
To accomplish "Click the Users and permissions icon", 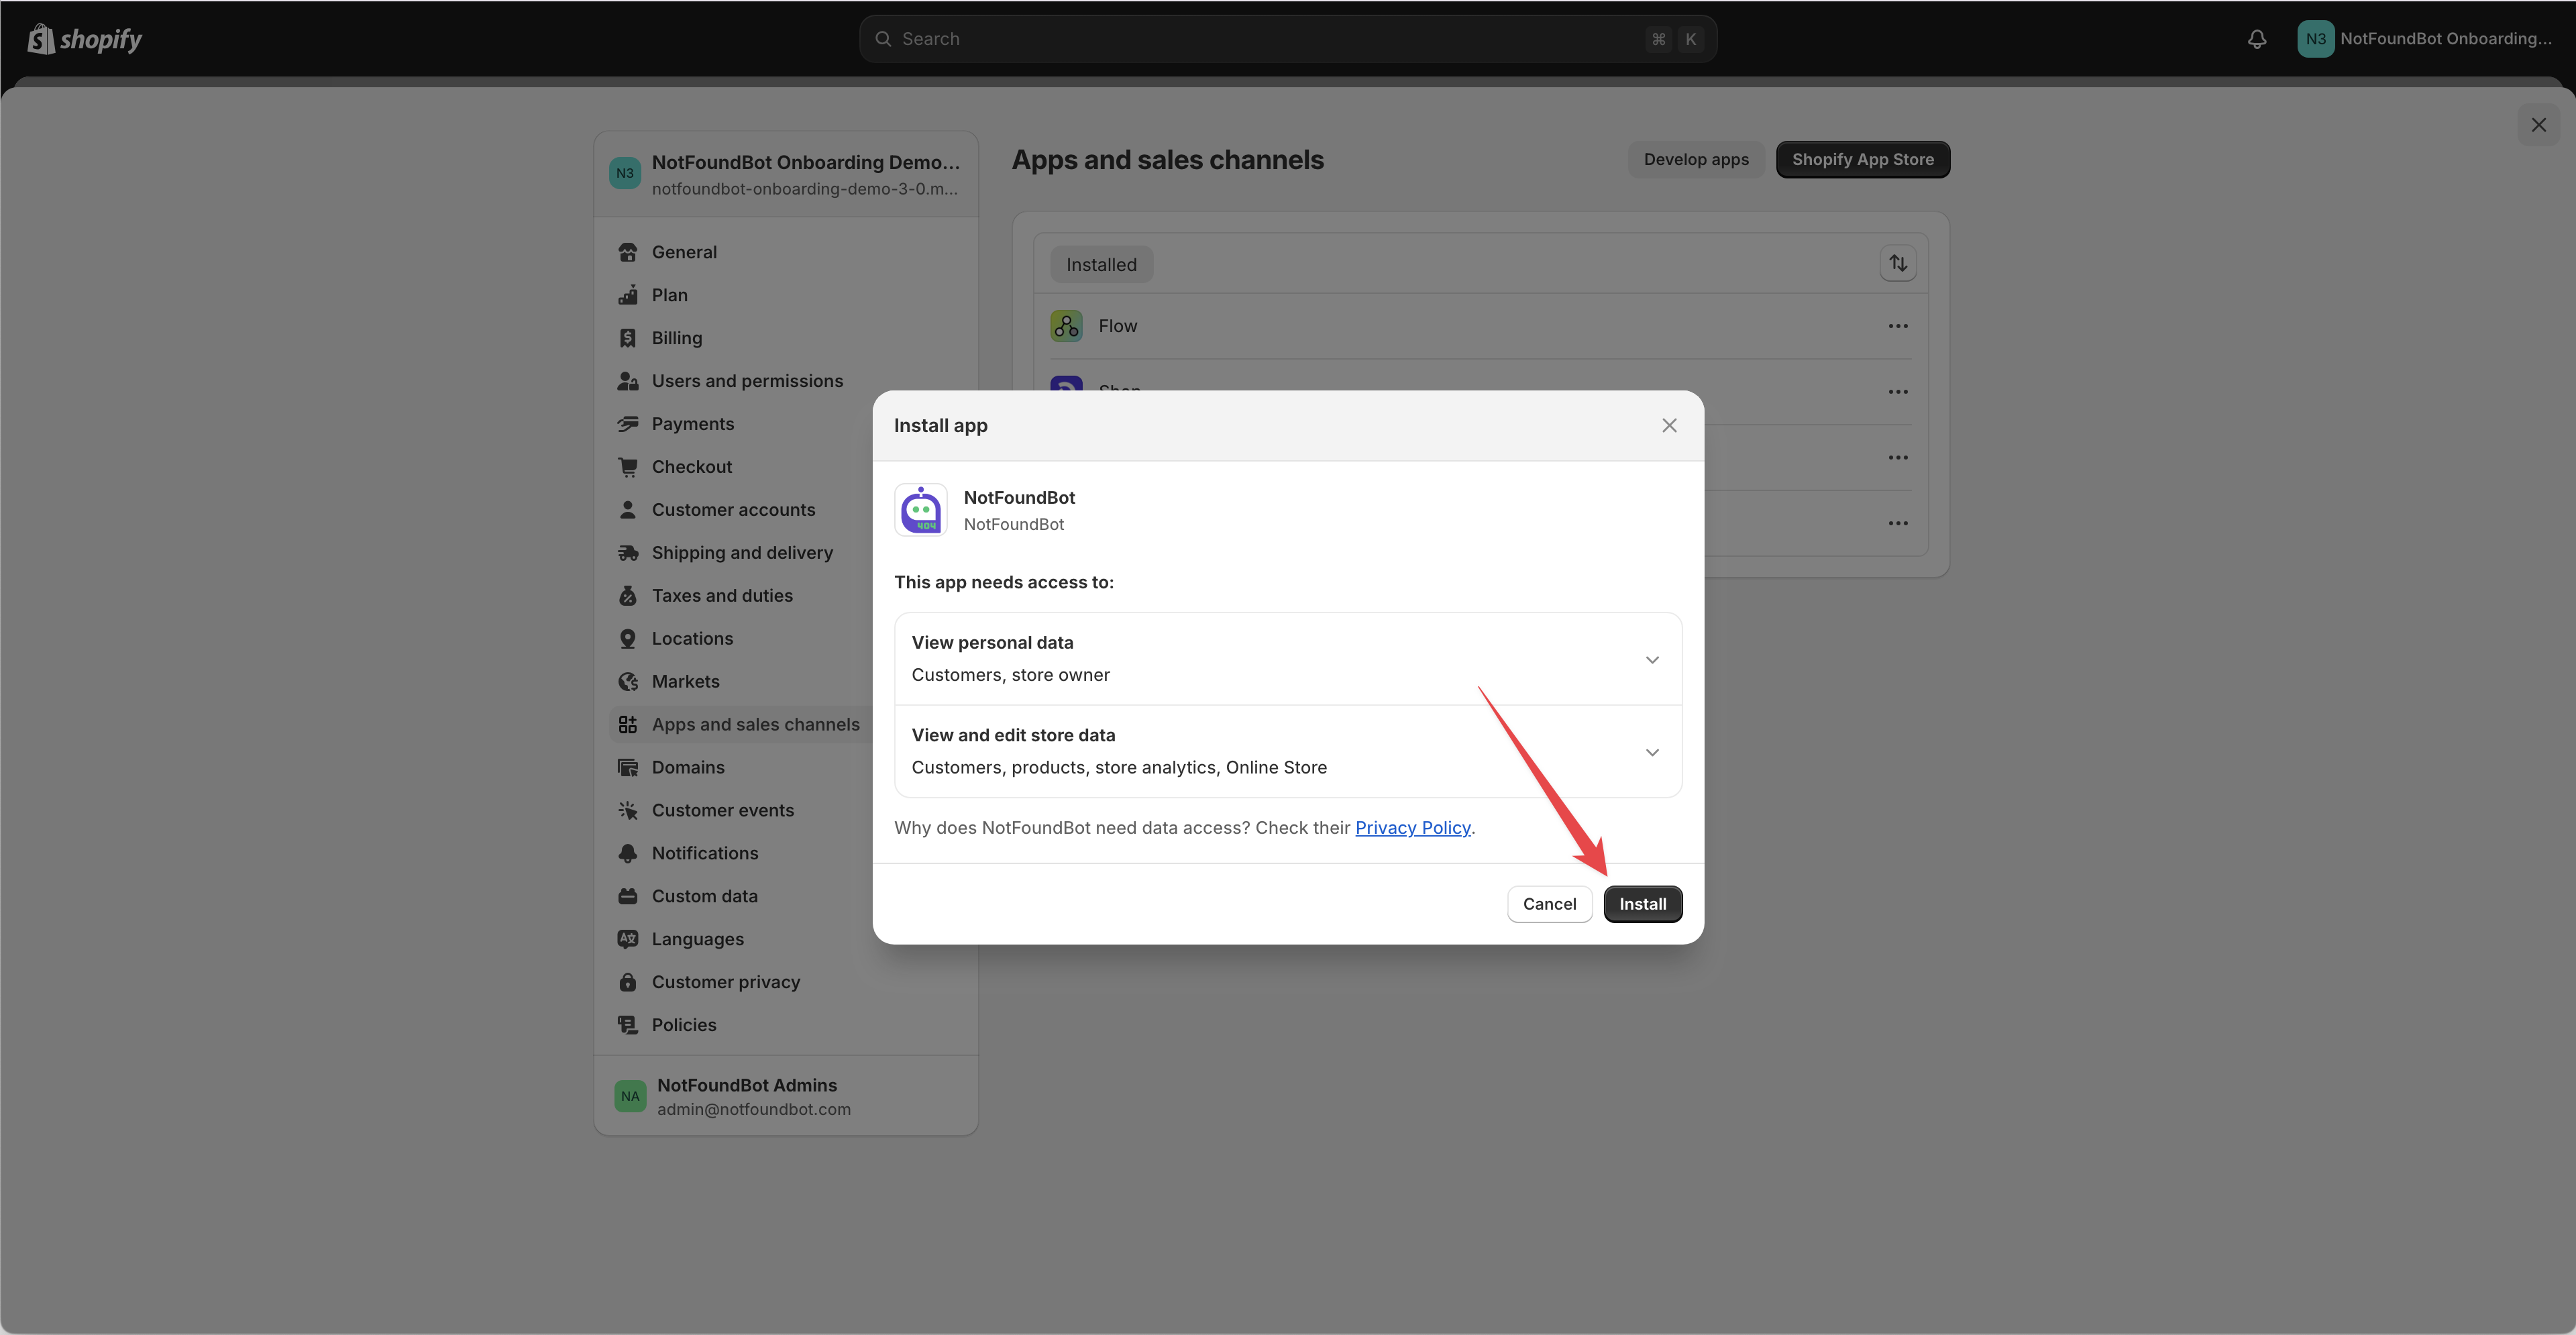I will tap(628, 381).
